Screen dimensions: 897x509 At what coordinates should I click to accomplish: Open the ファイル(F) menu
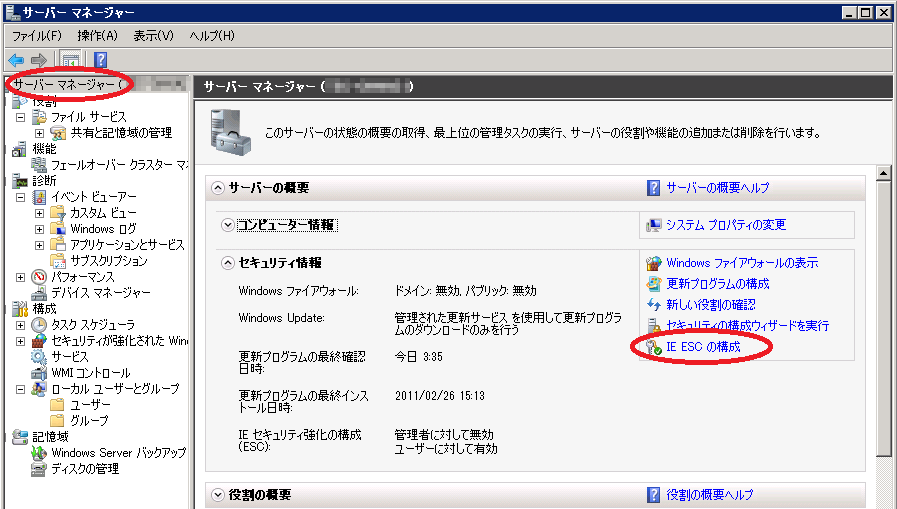click(37, 35)
